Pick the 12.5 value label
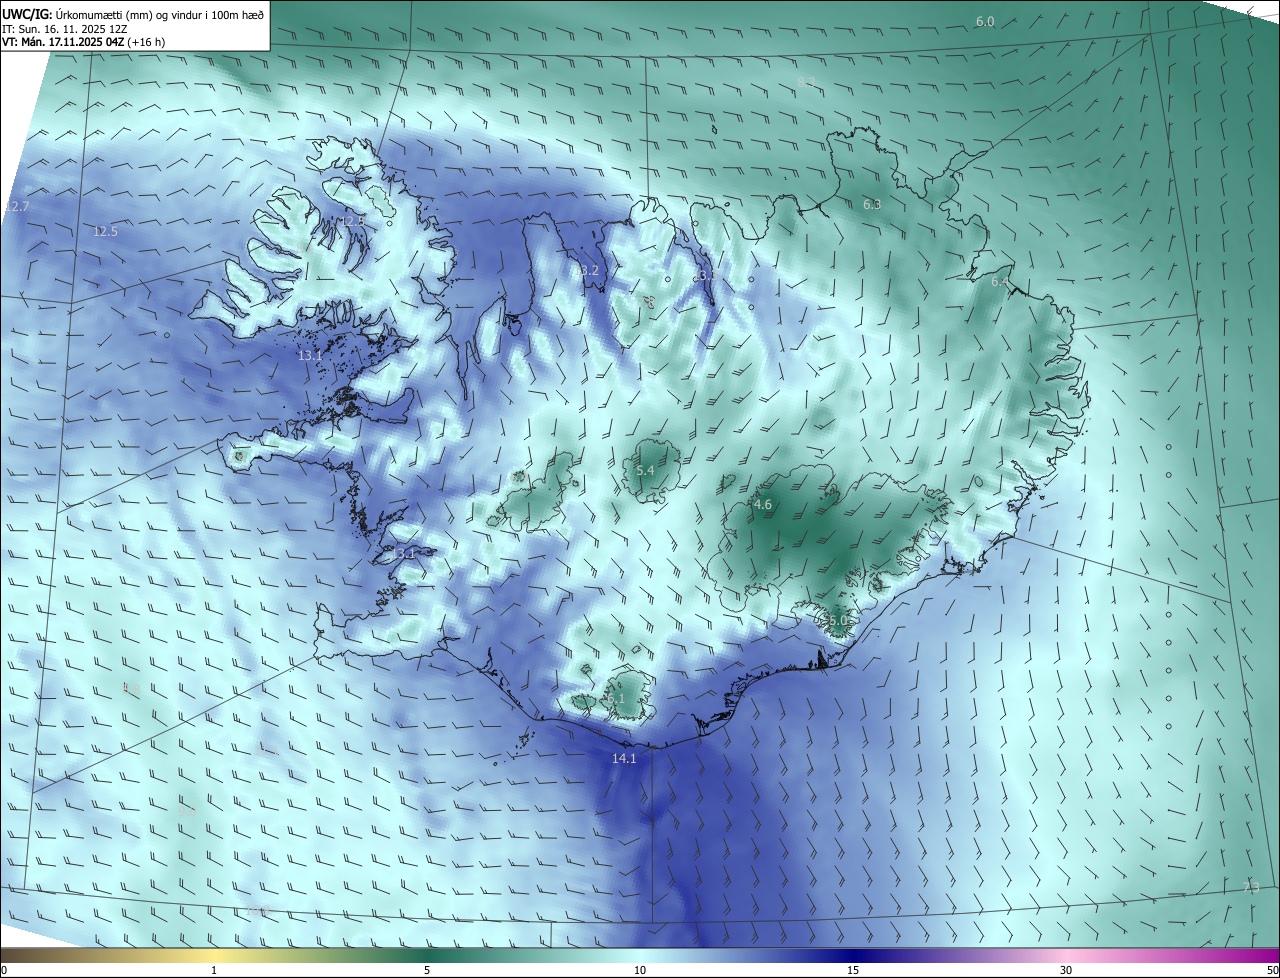The height and width of the screenshot is (978, 1280). pos(105,231)
